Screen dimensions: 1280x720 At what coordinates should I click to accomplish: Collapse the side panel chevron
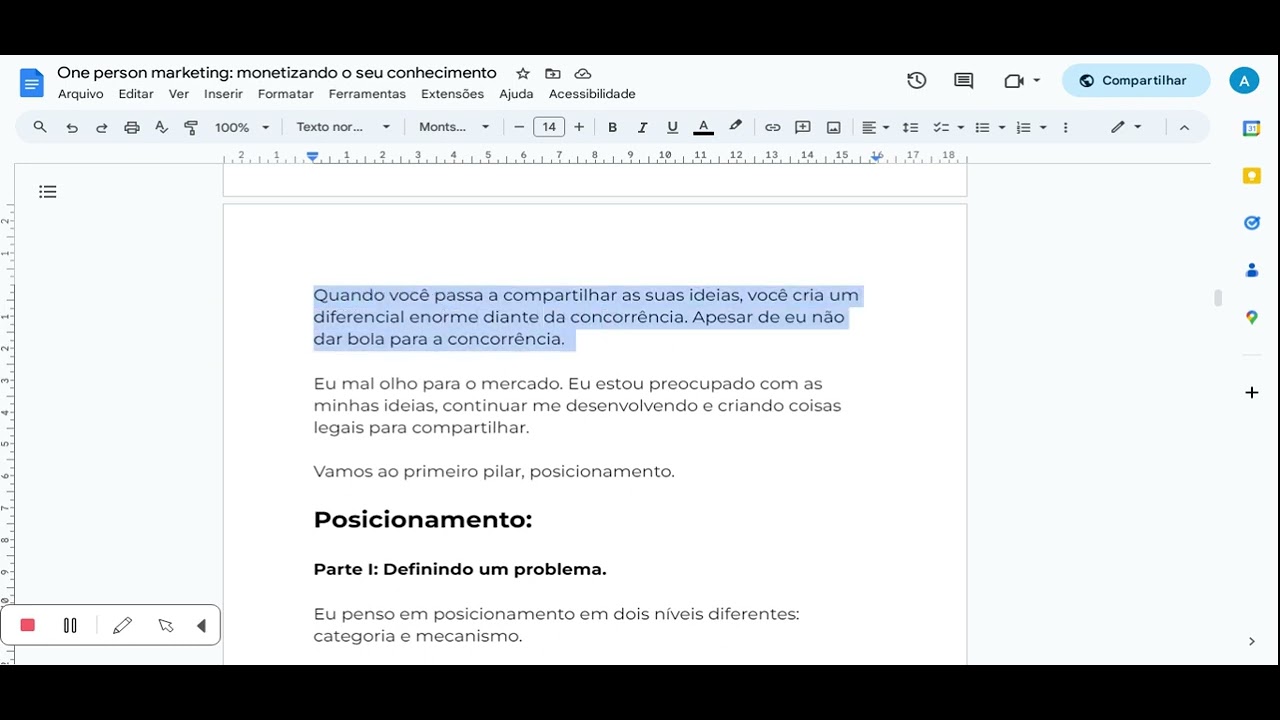(x=1251, y=641)
